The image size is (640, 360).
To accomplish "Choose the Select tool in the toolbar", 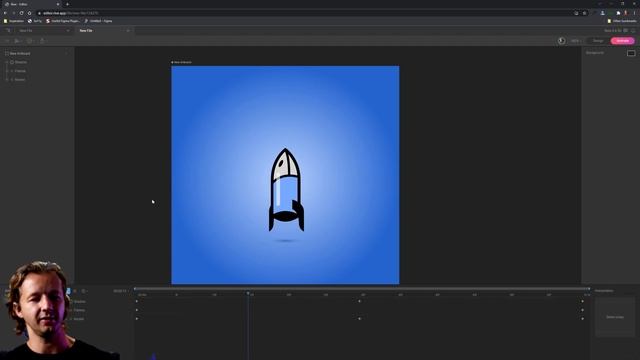I will tap(7, 41).
